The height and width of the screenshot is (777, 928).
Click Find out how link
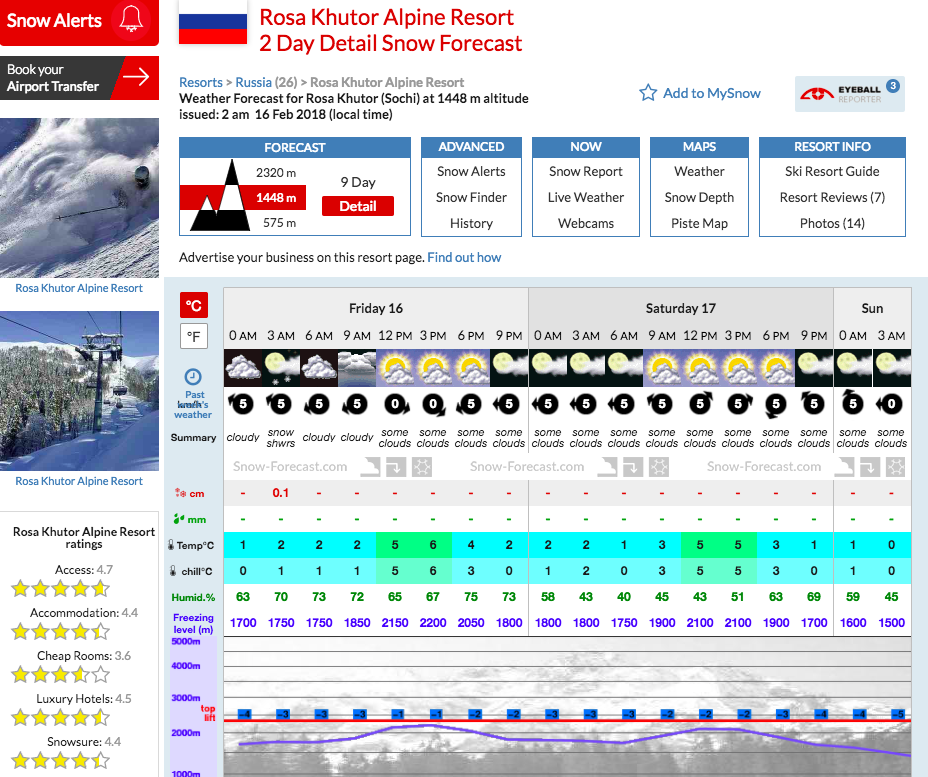[x=464, y=257]
